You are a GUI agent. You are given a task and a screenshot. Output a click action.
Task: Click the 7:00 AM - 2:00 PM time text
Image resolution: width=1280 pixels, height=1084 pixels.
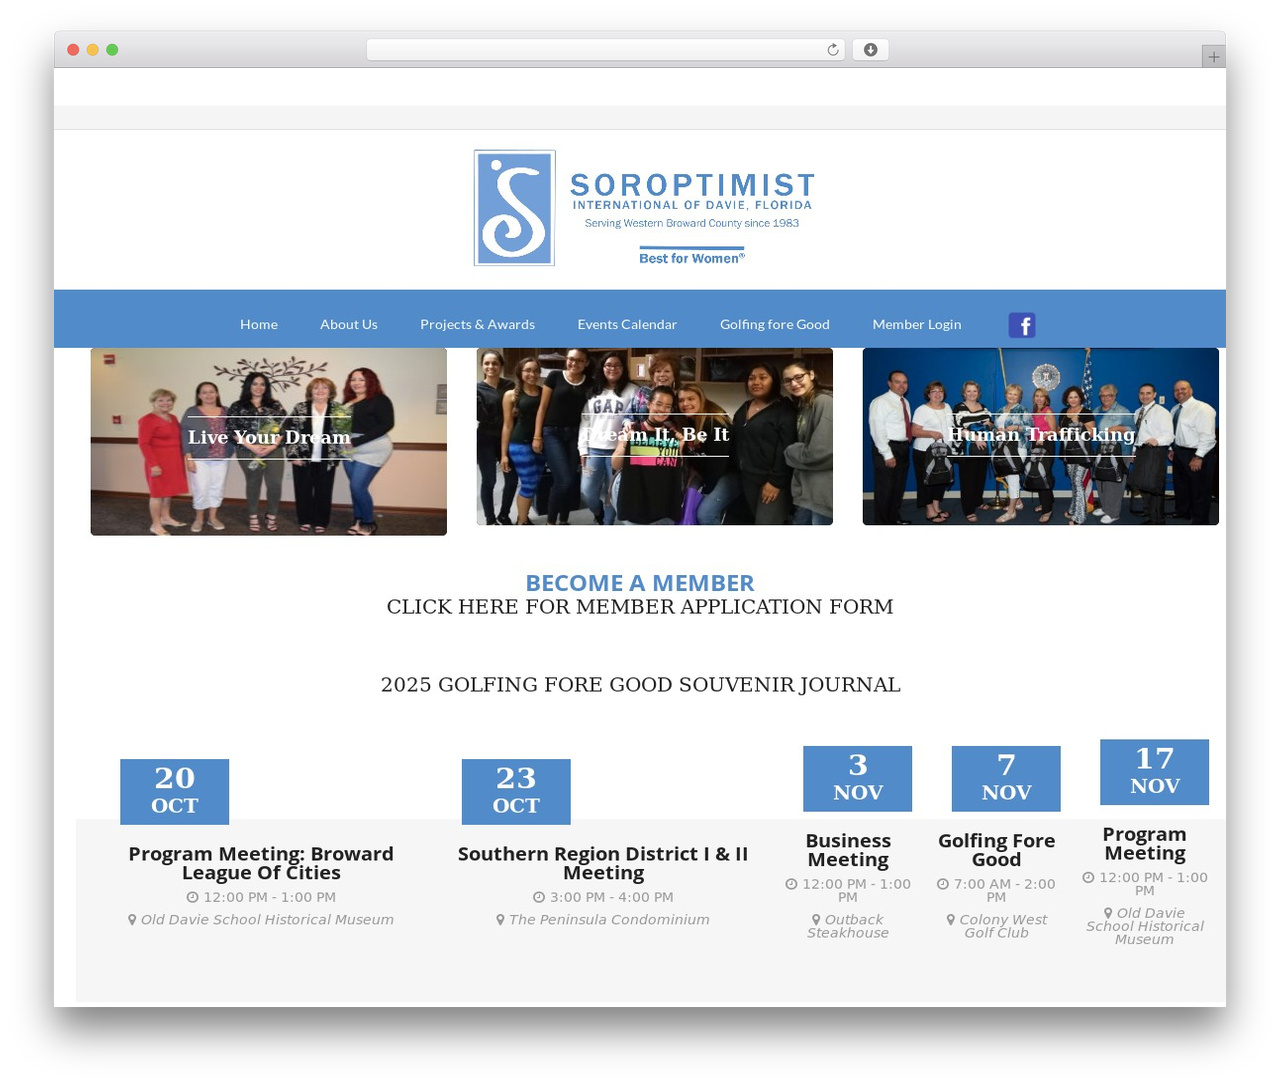[1003, 891]
